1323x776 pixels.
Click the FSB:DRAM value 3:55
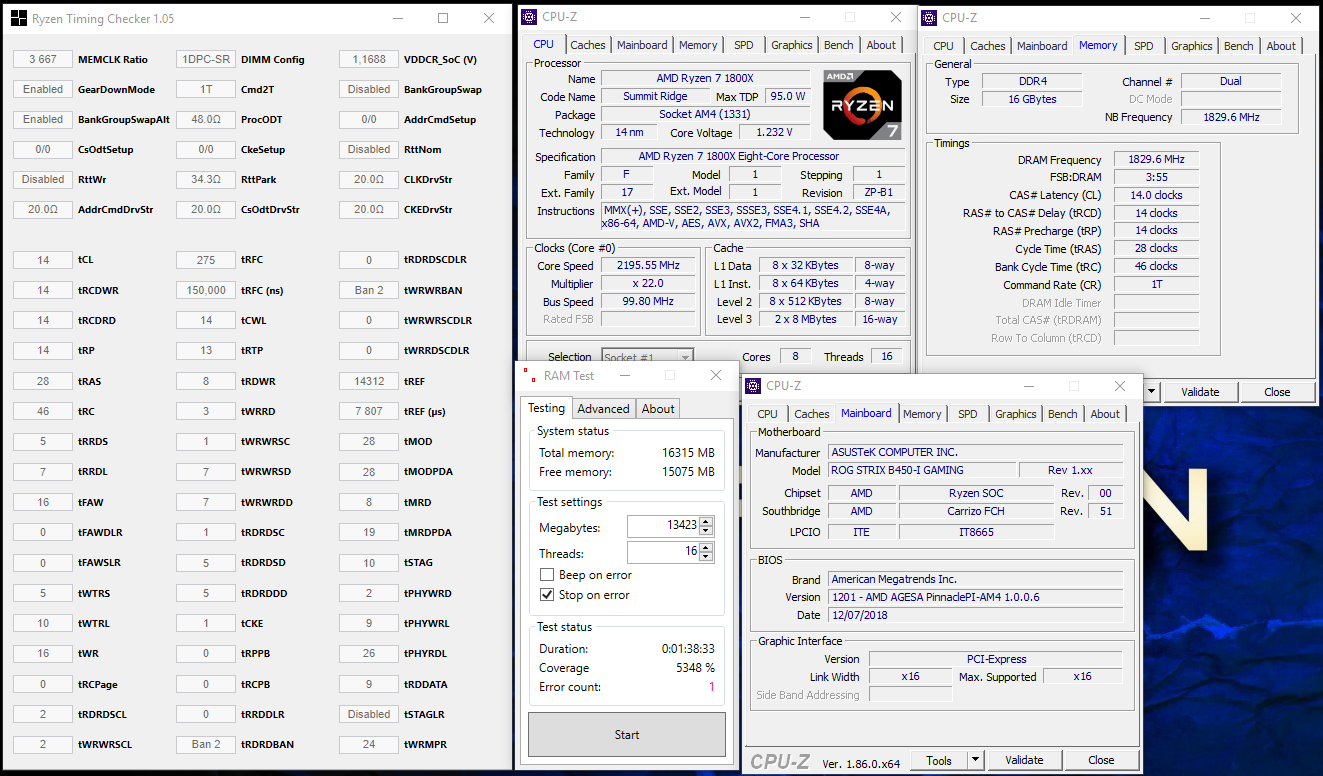(1156, 177)
